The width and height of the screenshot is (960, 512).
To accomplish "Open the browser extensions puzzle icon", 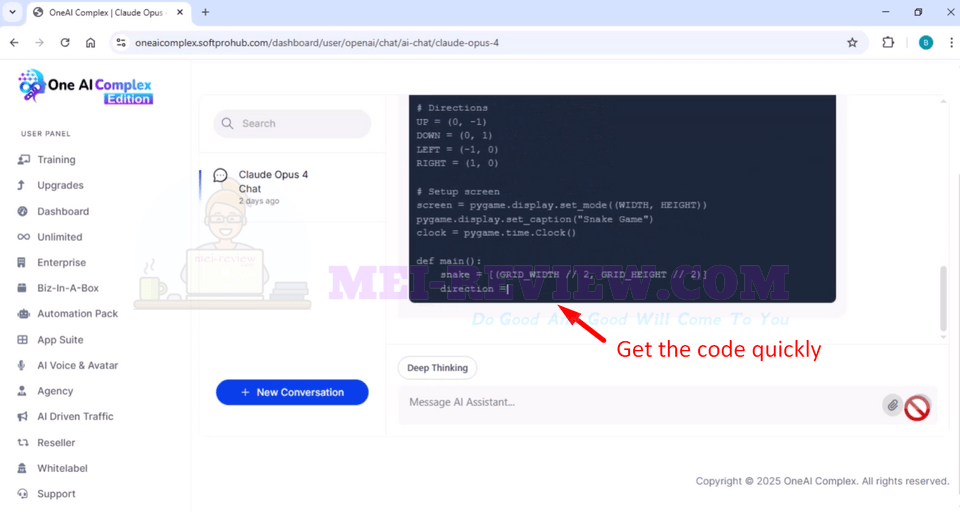I will pos(888,43).
